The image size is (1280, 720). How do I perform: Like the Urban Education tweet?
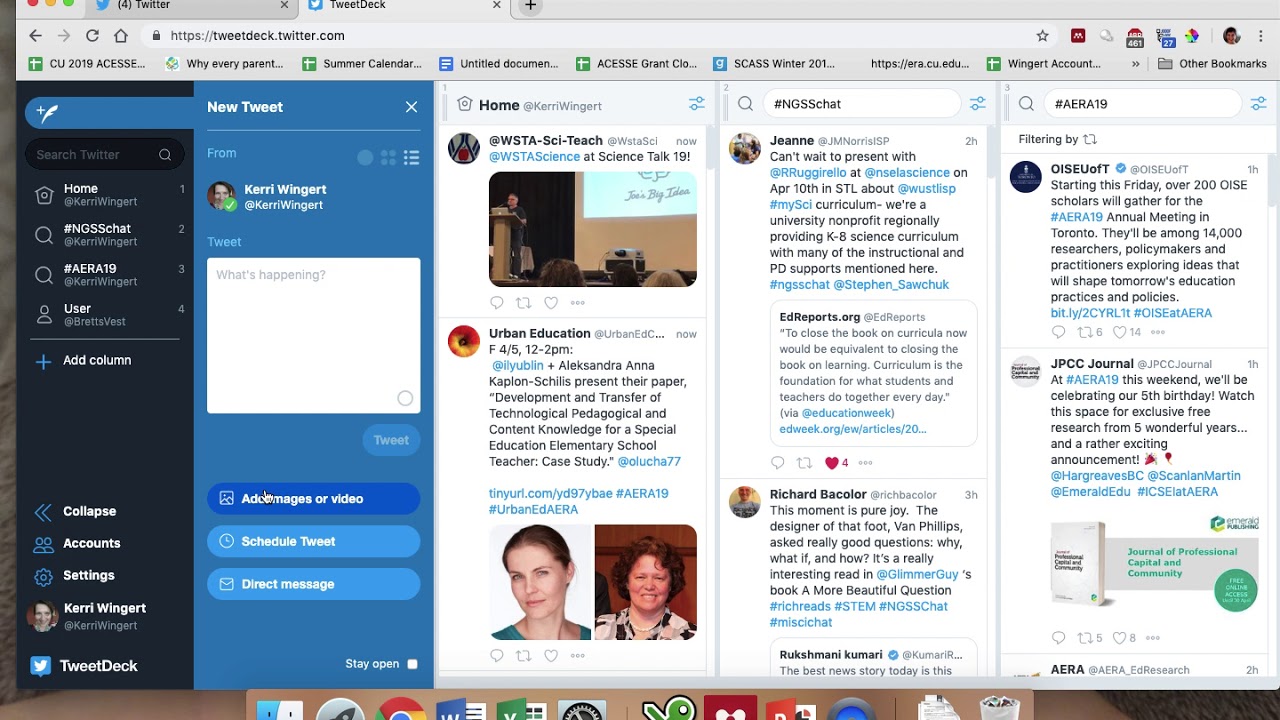(551, 656)
